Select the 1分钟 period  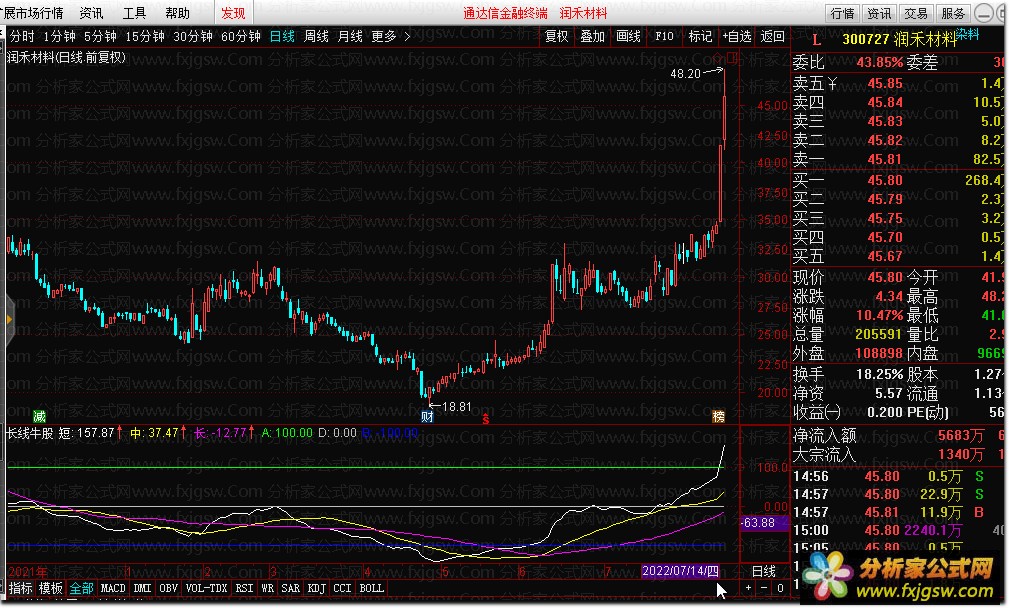click(59, 37)
